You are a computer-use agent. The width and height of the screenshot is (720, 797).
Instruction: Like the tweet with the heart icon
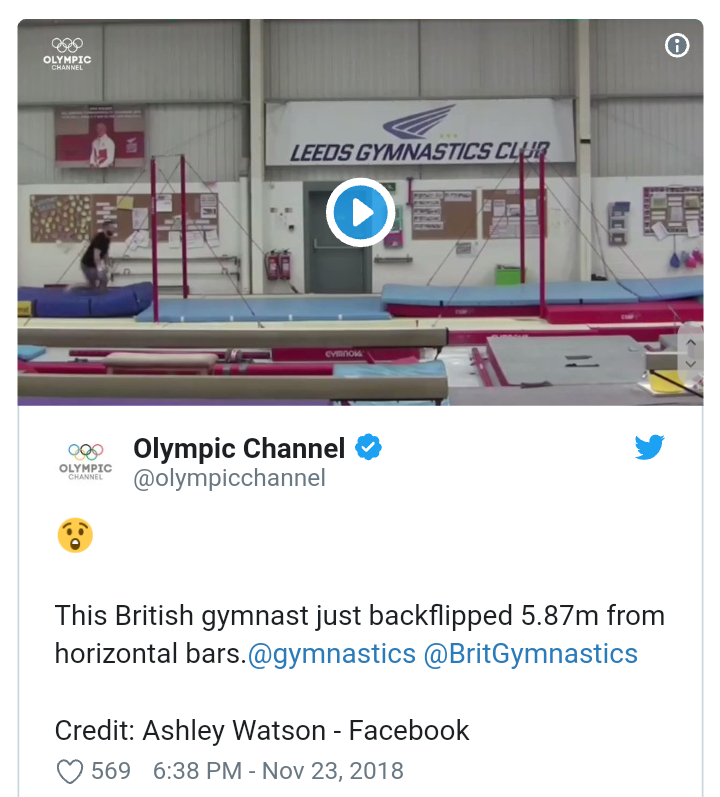pos(69,771)
